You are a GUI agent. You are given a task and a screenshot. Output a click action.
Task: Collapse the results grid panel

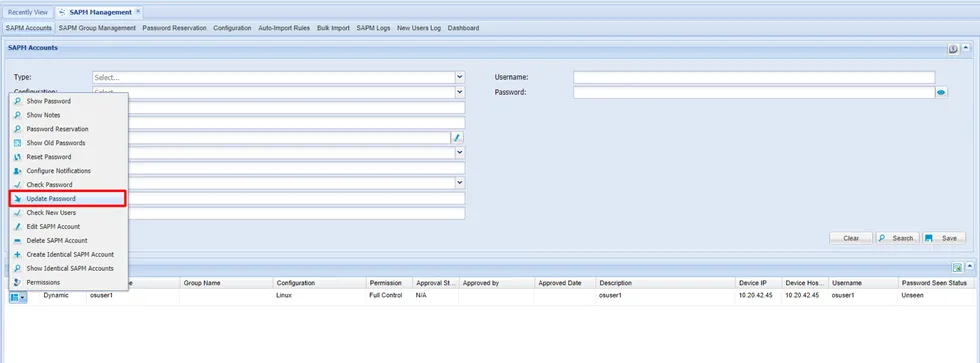pos(968,267)
